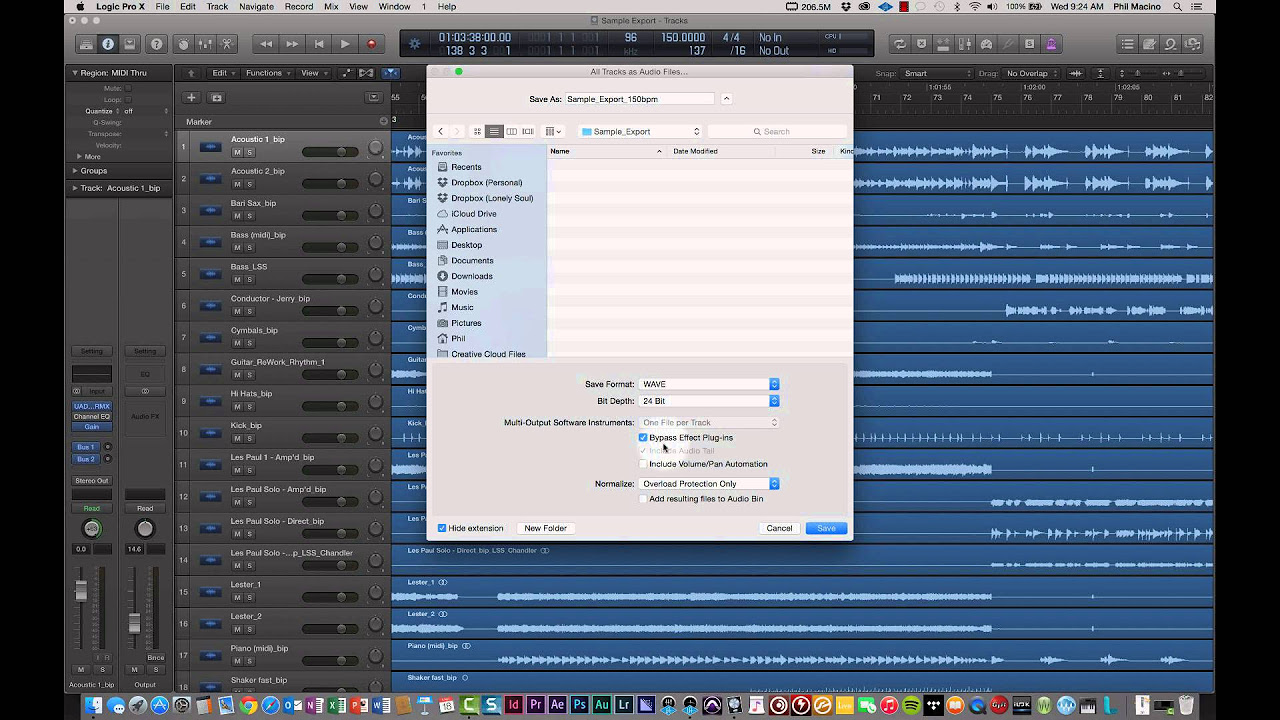Screen dimensions: 1280x720
Task: Adjust the Bass_LSS track volume slider
Action: pyautogui.click(x=331, y=279)
